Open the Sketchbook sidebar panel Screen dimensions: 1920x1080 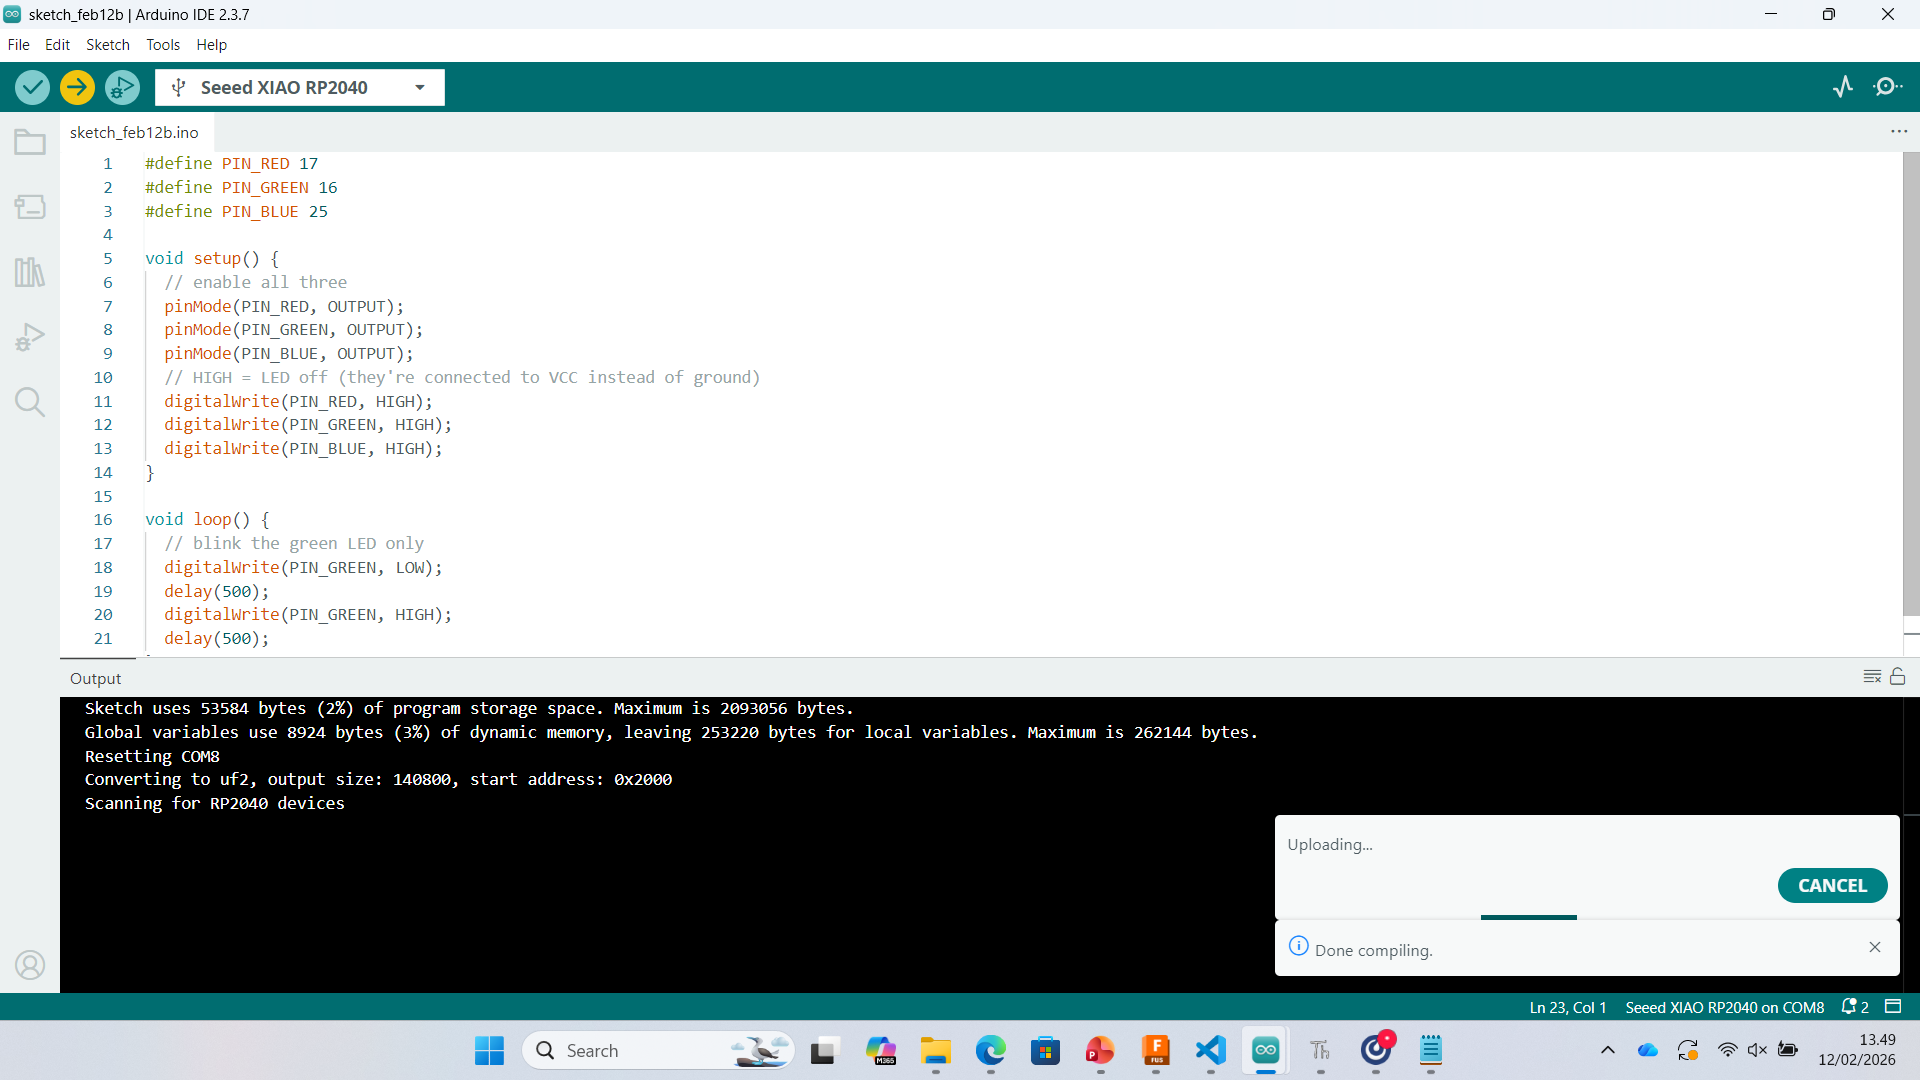point(29,142)
